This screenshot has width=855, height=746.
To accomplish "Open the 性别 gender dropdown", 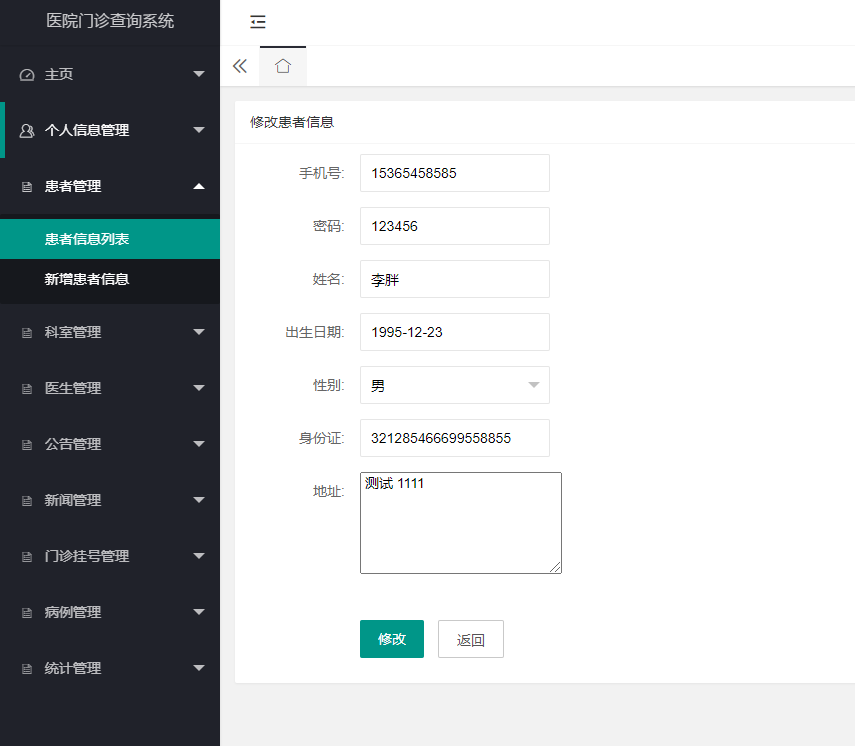I will [x=455, y=385].
